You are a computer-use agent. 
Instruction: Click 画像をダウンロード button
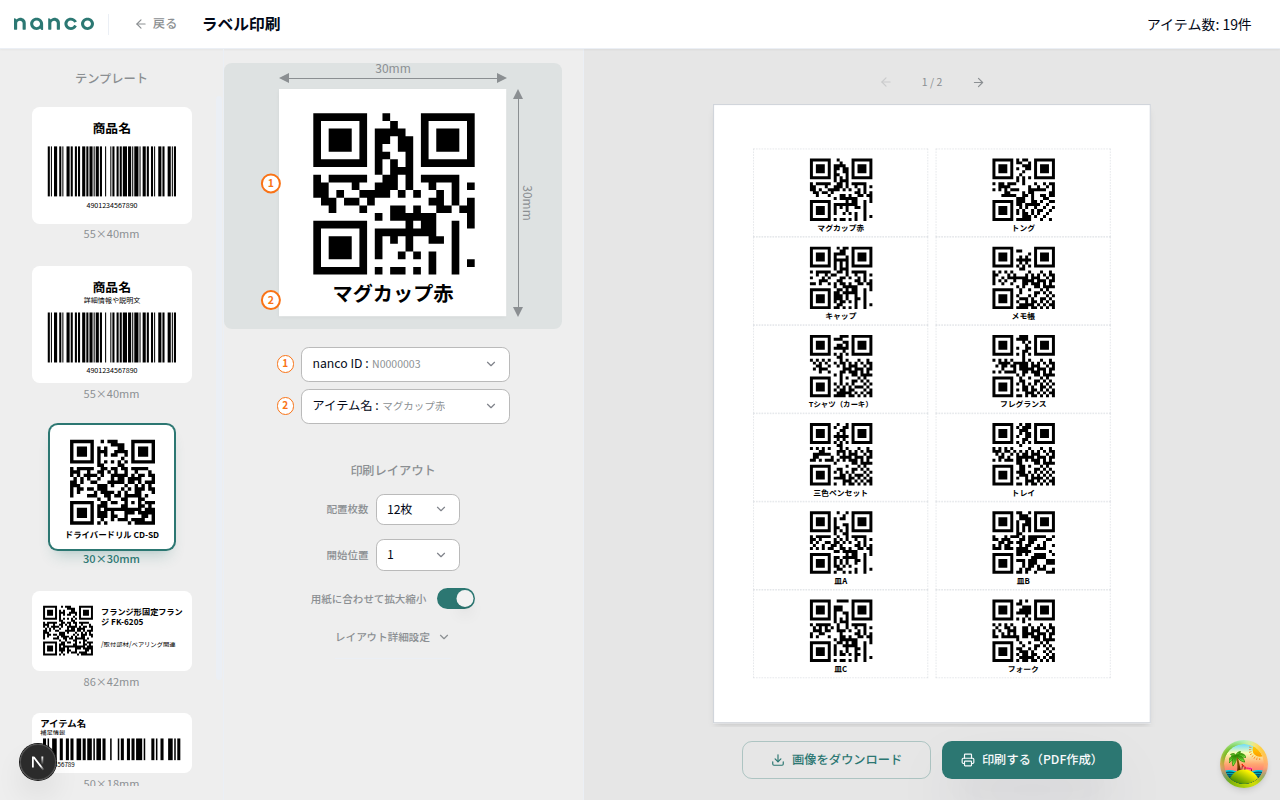(836, 760)
